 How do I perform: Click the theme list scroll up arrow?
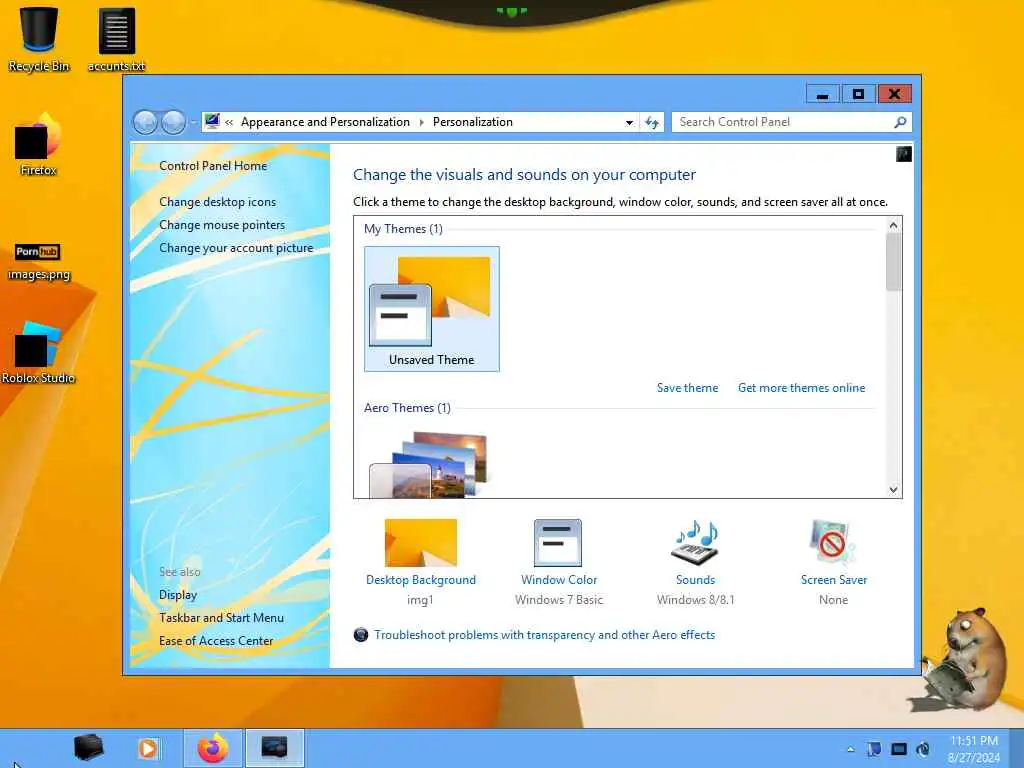[x=893, y=225]
